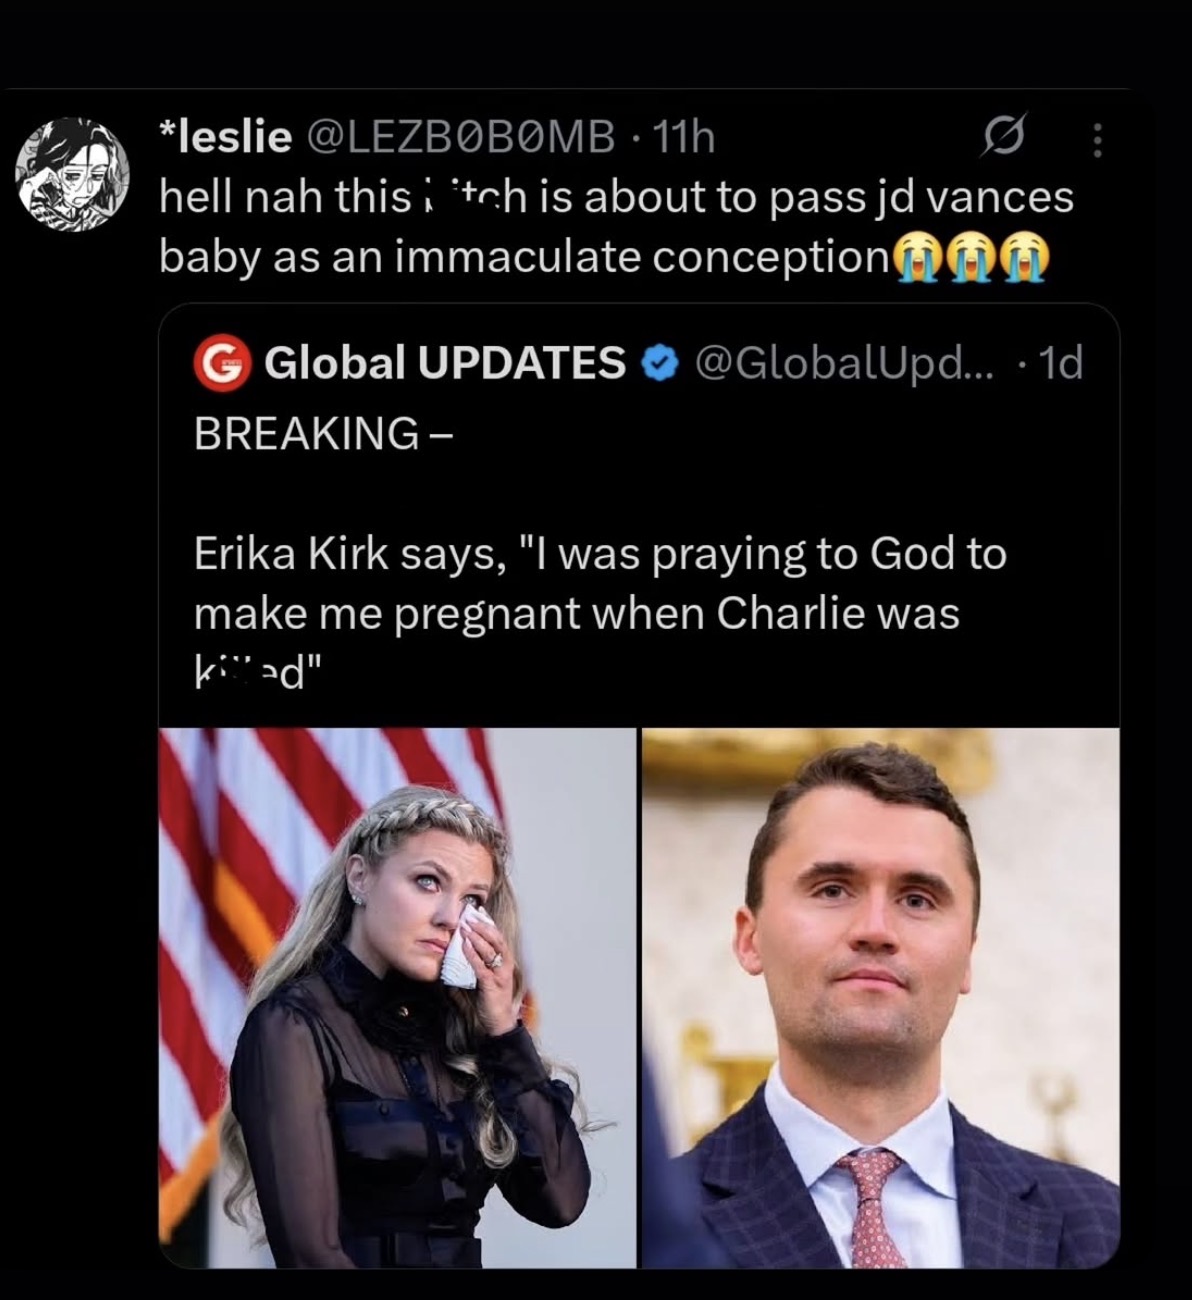The image size is (1192, 1300).
Task: Open the three-dot more options menu
Action: [1097, 140]
